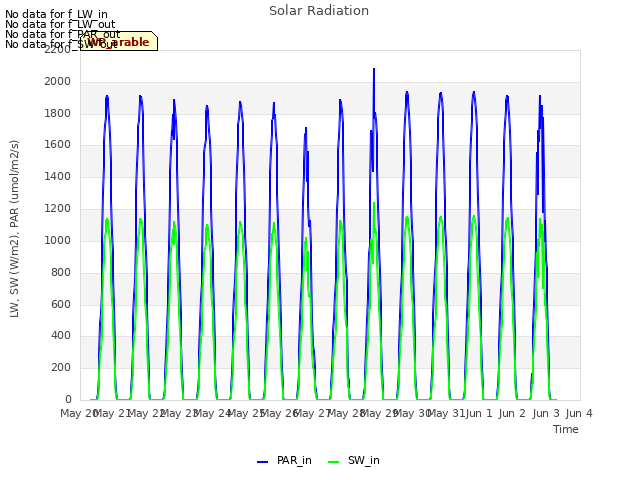
Task: Click the 800 y-axis tick label
Action: pyautogui.click(x=61, y=272)
